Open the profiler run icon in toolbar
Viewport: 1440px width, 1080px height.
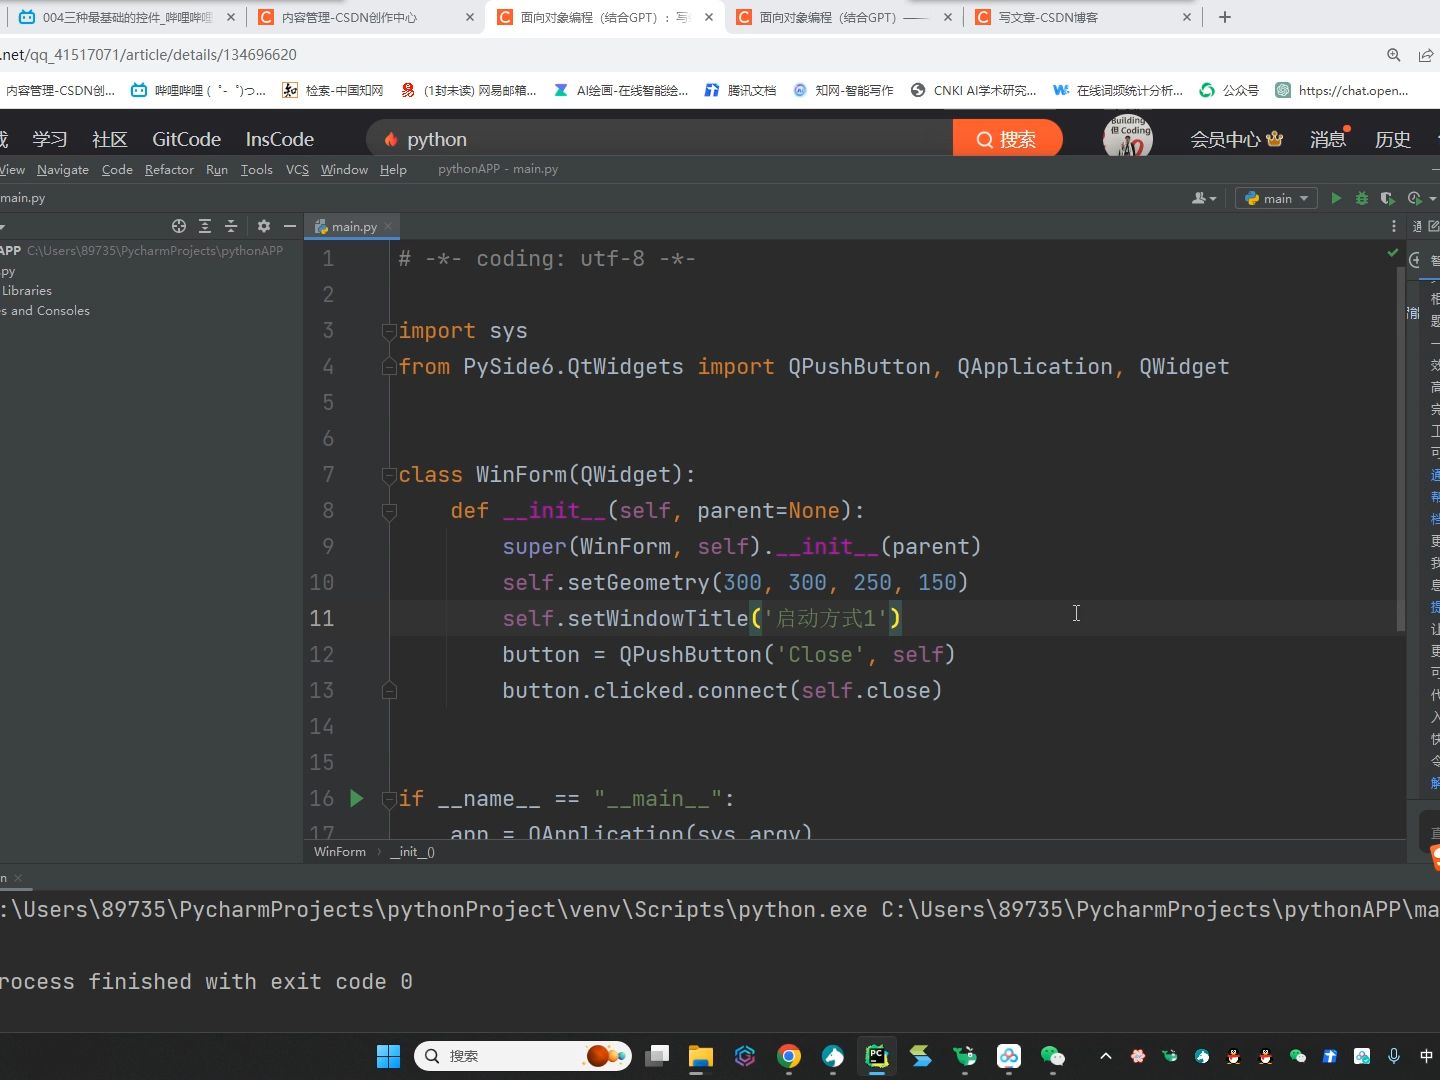1414,198
